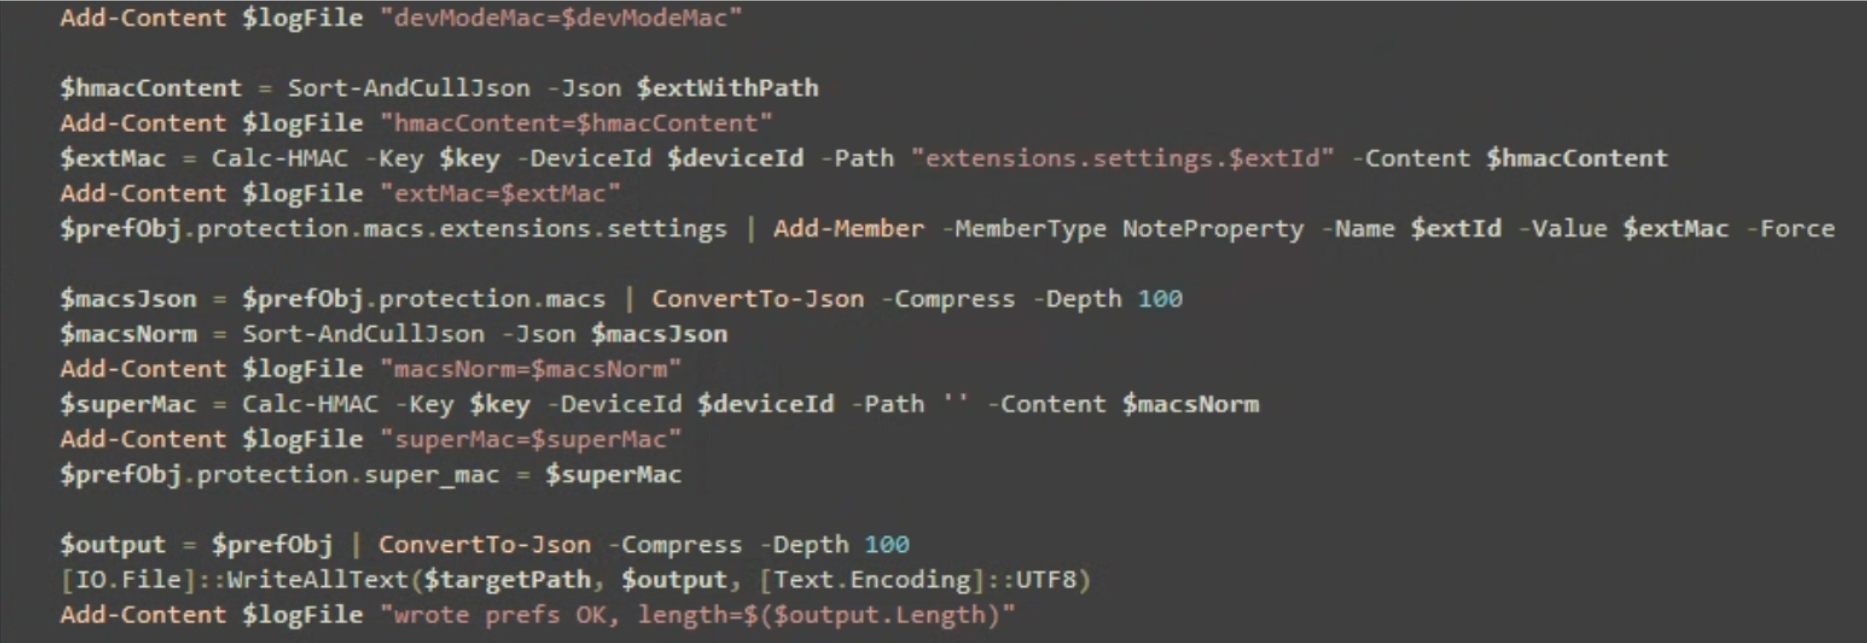Click the "devModeMac=$devModeMac" string
1867x643 pixels.
point(561,18)
